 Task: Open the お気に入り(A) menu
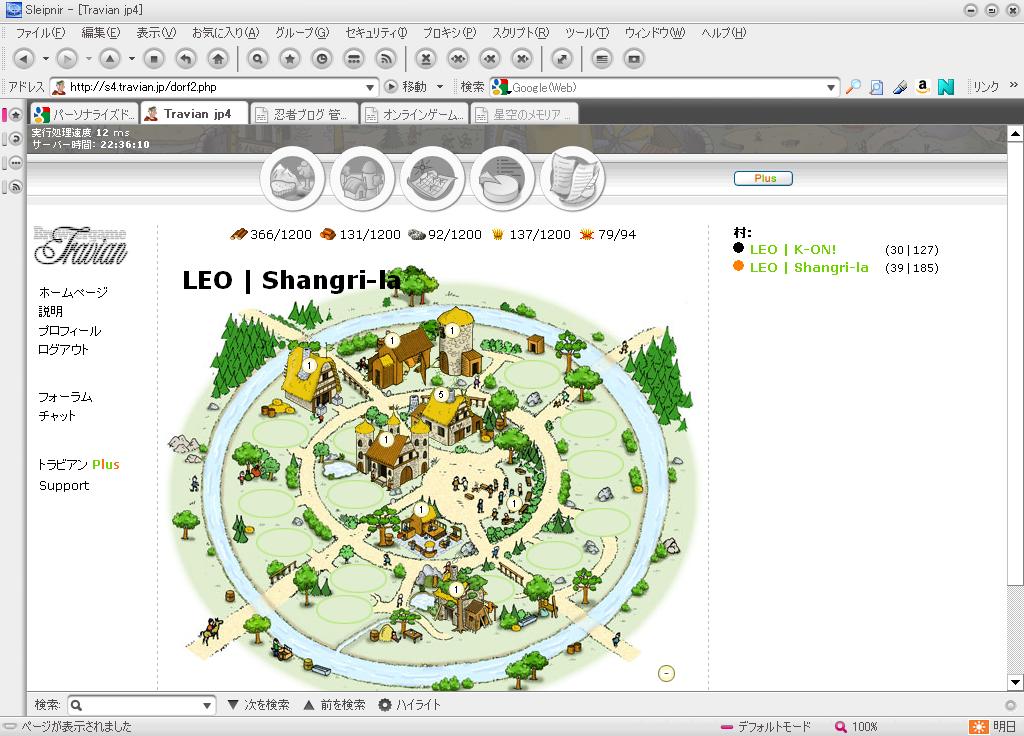click(225, 33)
